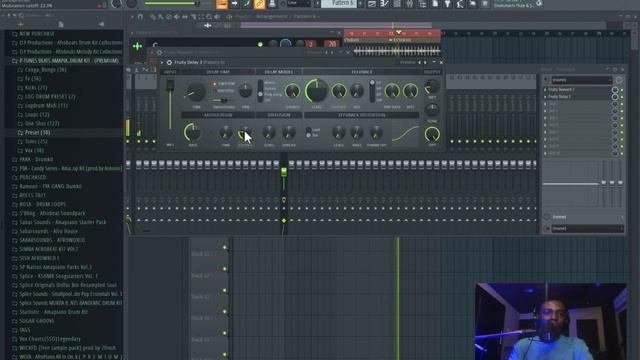This screenshot has width=640, height=360.
Task: Click next preset arrow in Fruity Delay 3
Action: (425, 62)
